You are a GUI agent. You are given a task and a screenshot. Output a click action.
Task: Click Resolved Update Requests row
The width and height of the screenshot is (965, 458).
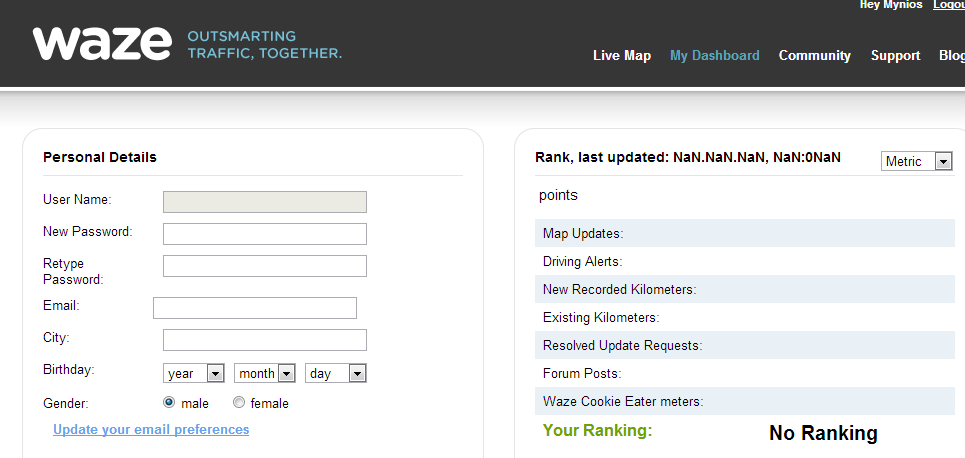point(745,345)
